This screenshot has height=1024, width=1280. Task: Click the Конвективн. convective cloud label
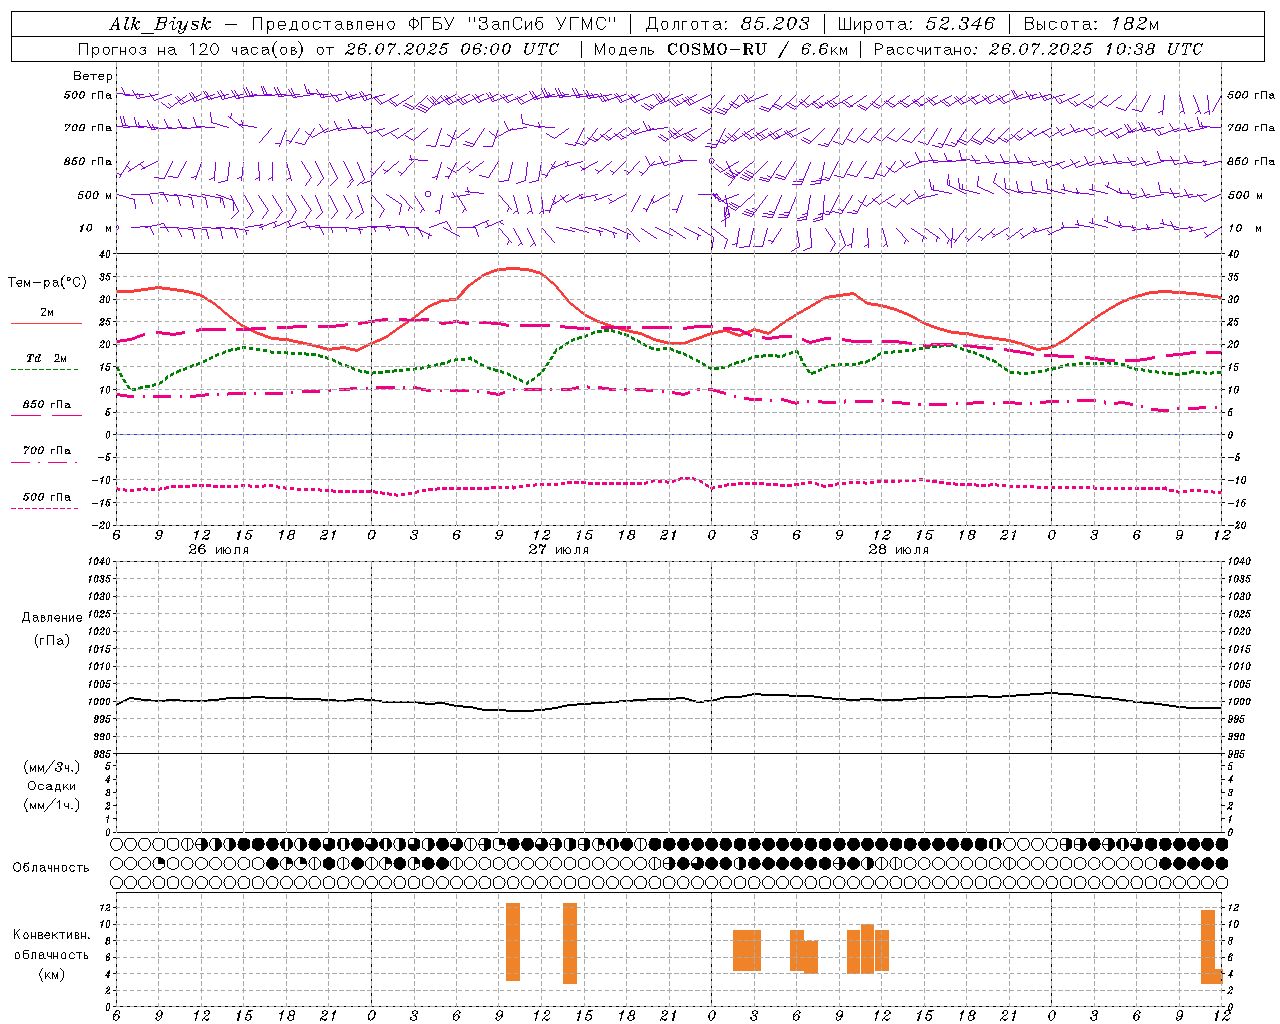click(x=52, y=935)
